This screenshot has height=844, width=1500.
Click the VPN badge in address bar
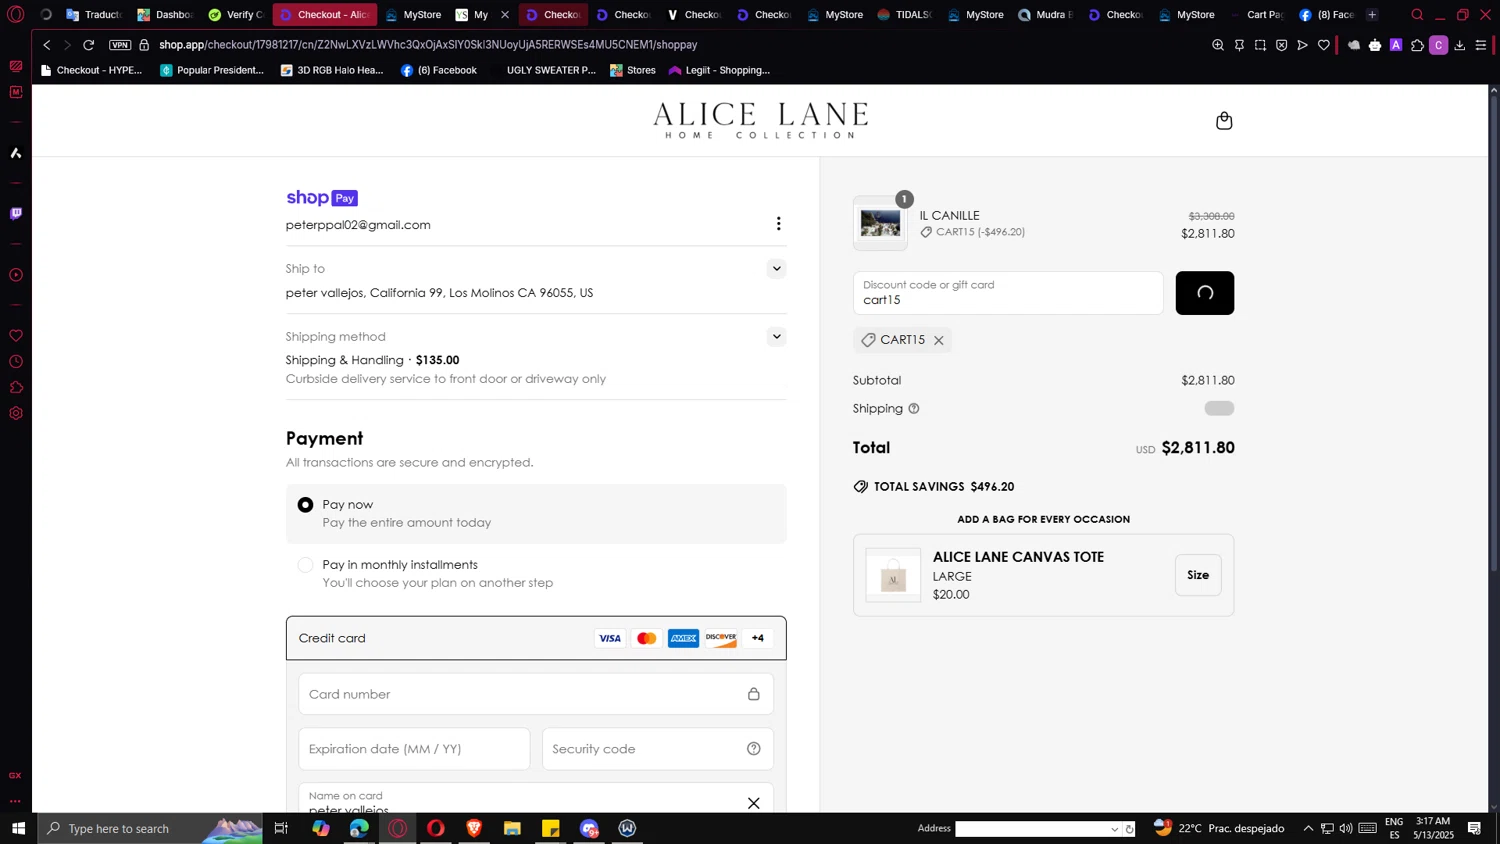pos(120,45)
